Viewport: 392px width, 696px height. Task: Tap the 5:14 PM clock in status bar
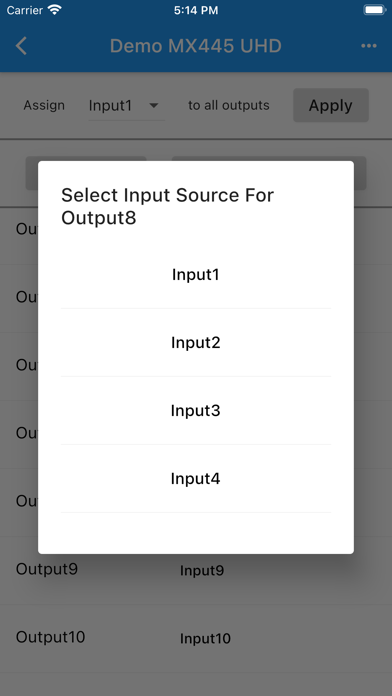click(196, 10)
